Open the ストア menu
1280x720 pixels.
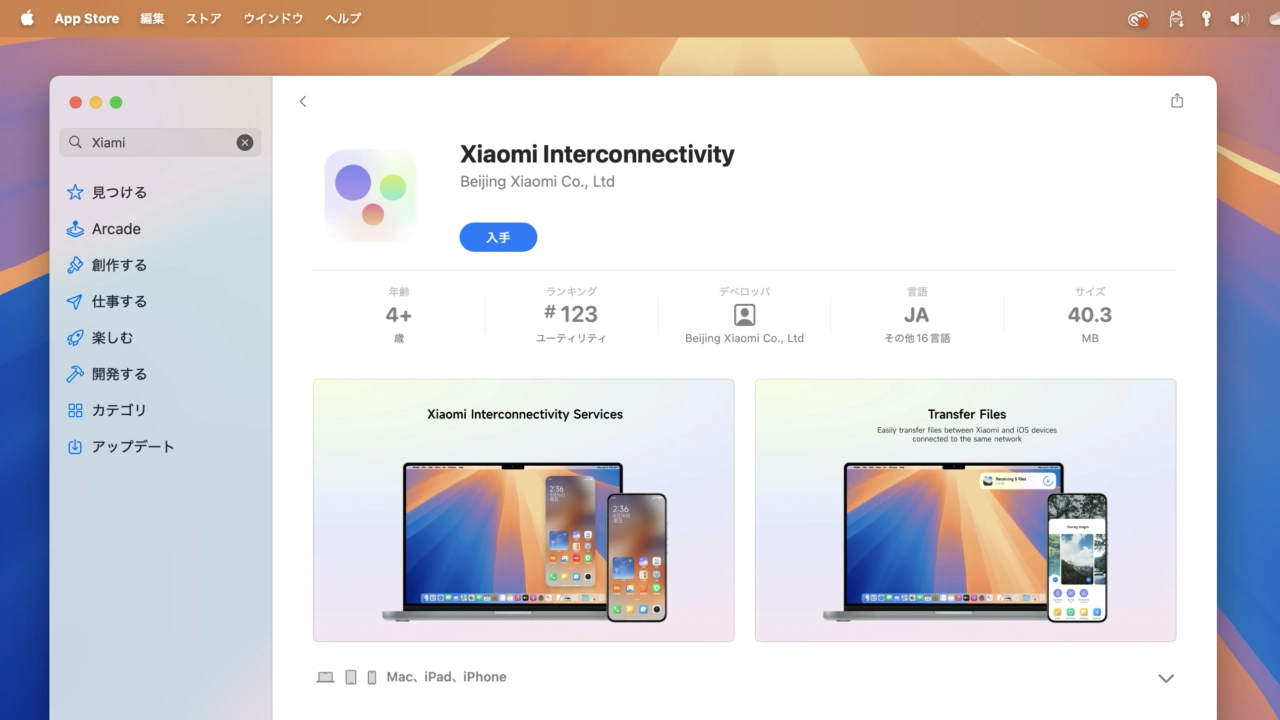[x=204, y=18]
